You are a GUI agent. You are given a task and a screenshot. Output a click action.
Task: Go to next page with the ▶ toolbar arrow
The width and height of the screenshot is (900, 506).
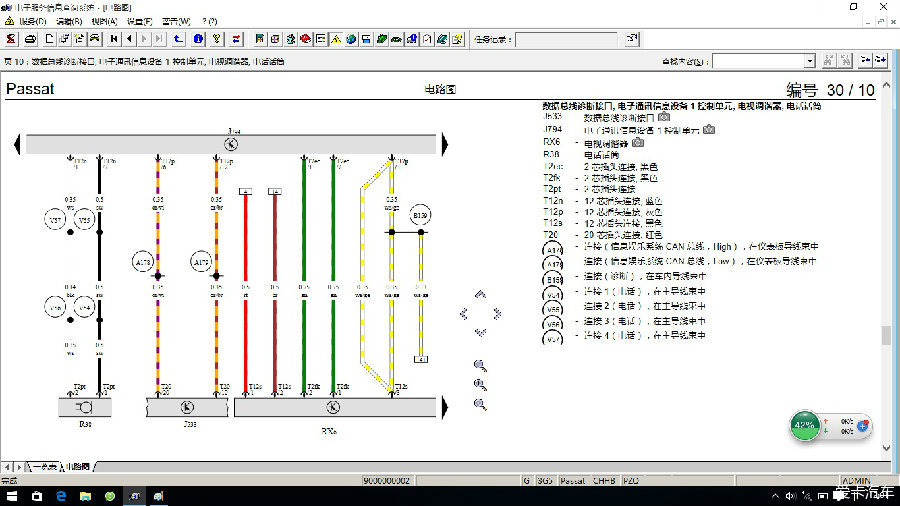pyautogui.click(x=144, y=39)
